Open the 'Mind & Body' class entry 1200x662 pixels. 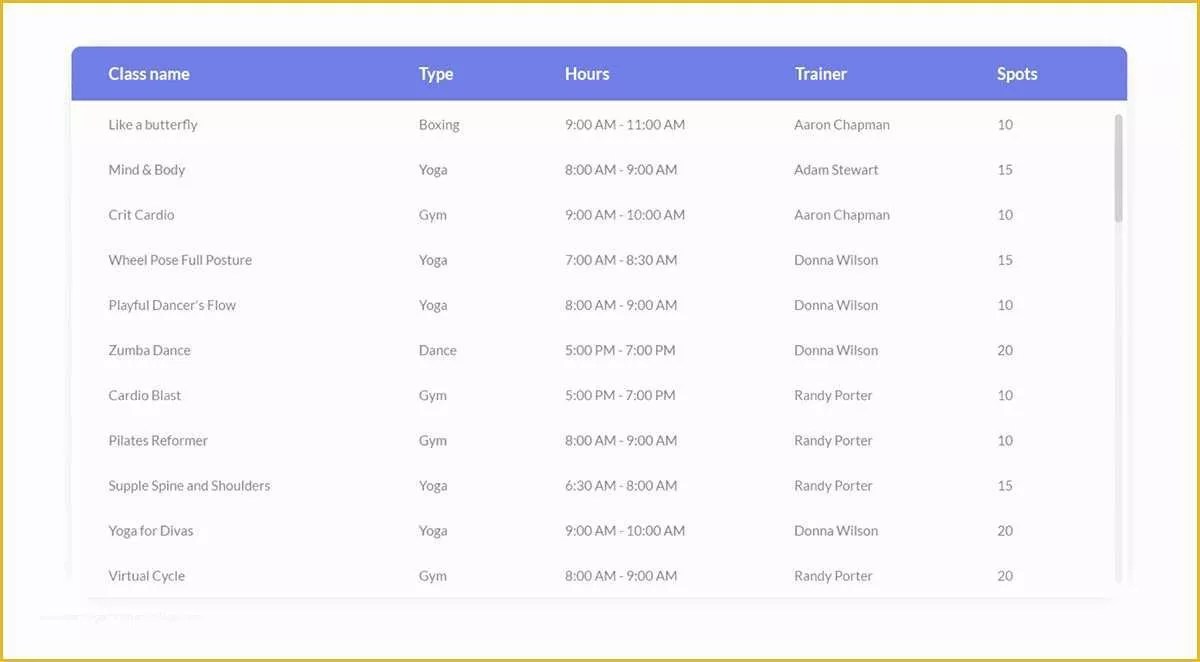pyautogui.click(x=146, y=169)
